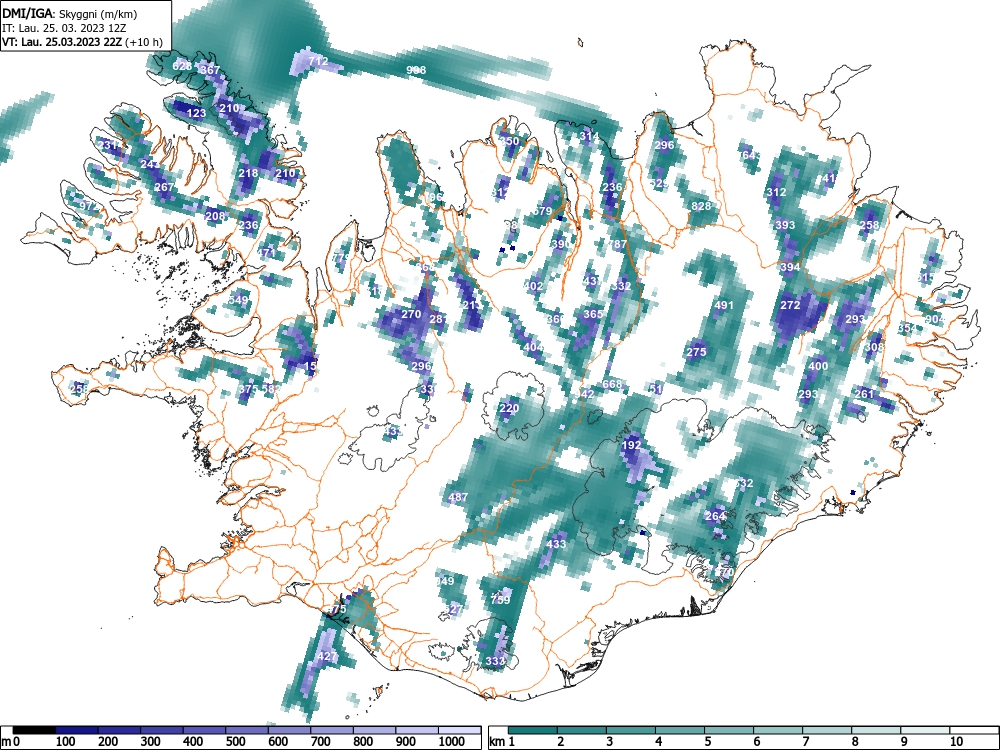Click the visibility value 192 on Vatnajökull
This screenshot has height=750, width=1000.
point(631,445)
